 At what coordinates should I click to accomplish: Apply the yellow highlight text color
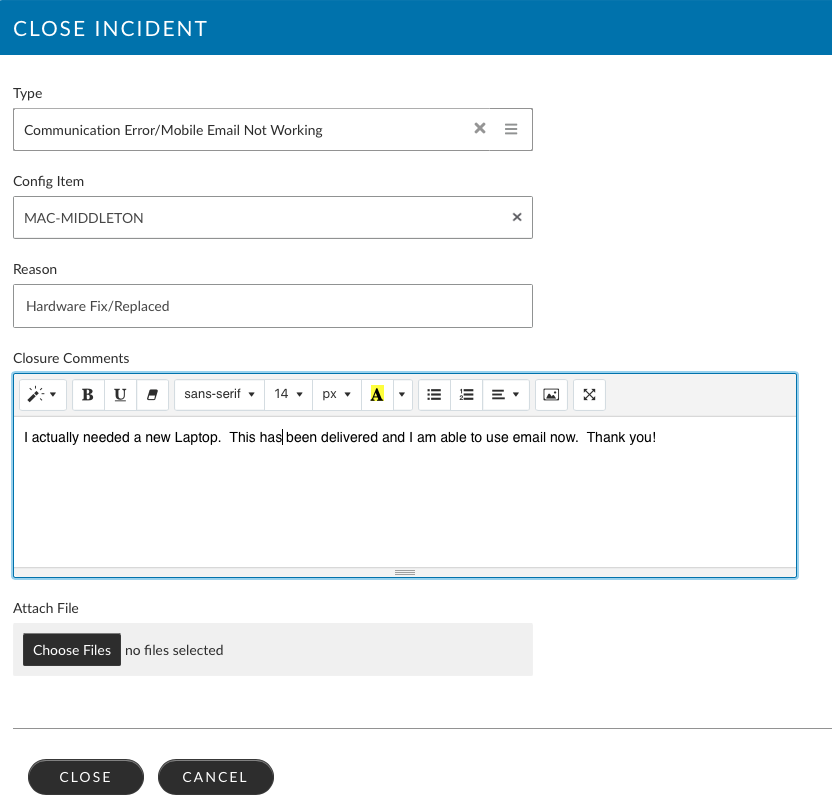pyautogui.click(x=377, y=395)
